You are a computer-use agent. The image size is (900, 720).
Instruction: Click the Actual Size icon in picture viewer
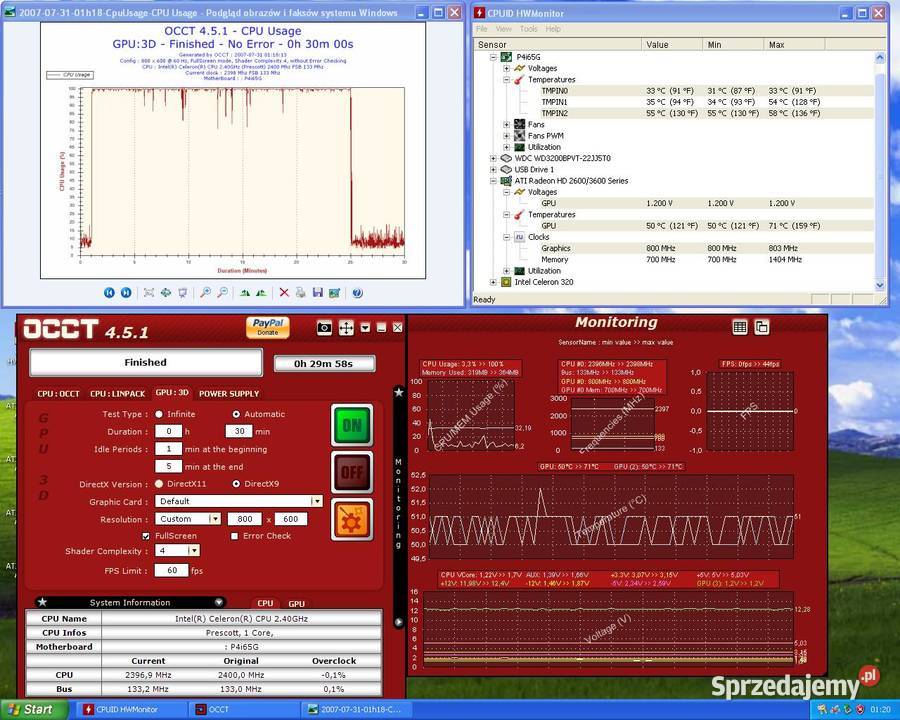pyautogui.click(x=165, y=293)
